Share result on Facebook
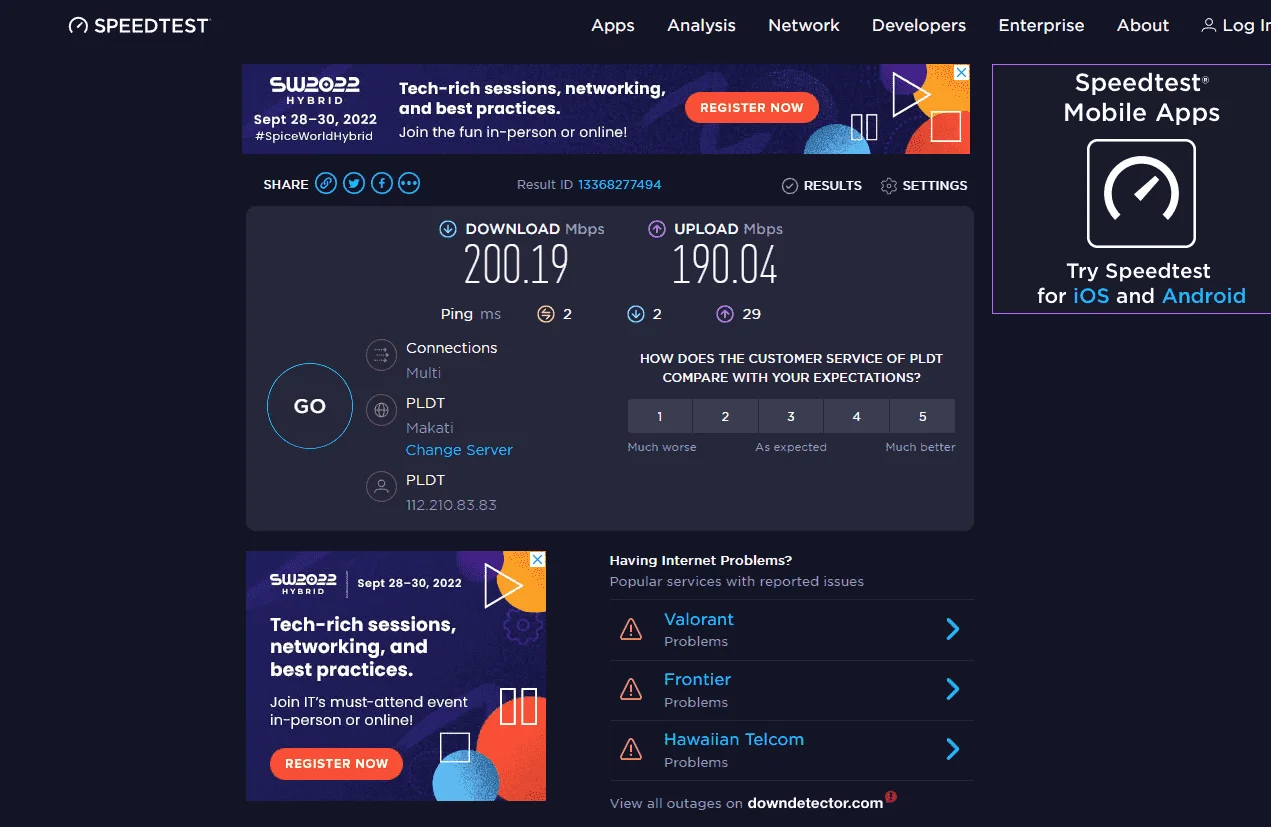 point(381,183)
